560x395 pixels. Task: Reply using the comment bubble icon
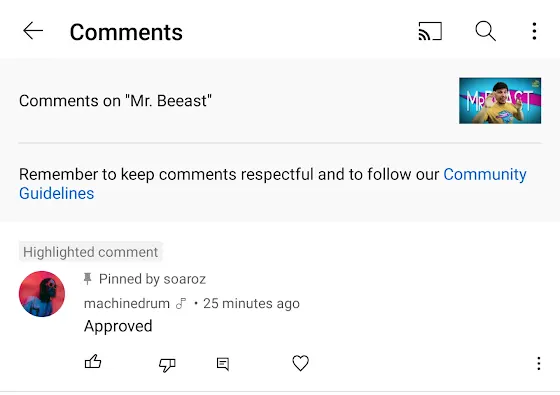223,364
